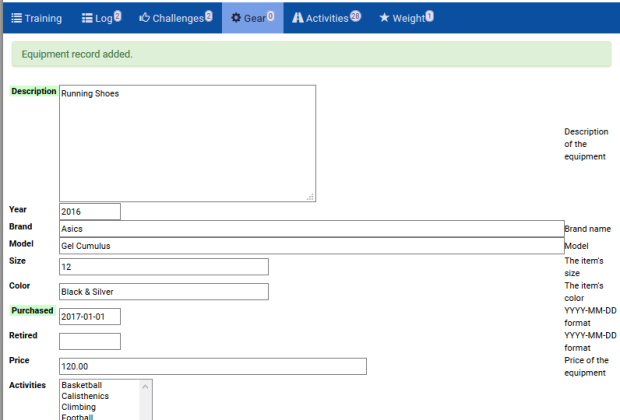Click the Year input field
This screenshot has height=420, width=620.
89,211
